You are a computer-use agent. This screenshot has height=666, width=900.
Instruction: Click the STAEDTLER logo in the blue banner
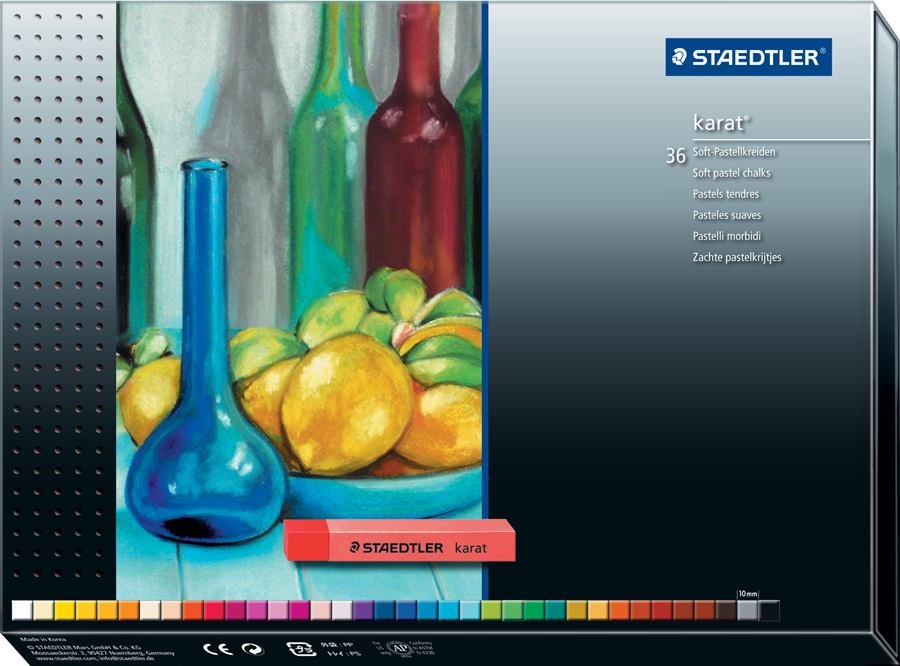(x=748, y=57)
